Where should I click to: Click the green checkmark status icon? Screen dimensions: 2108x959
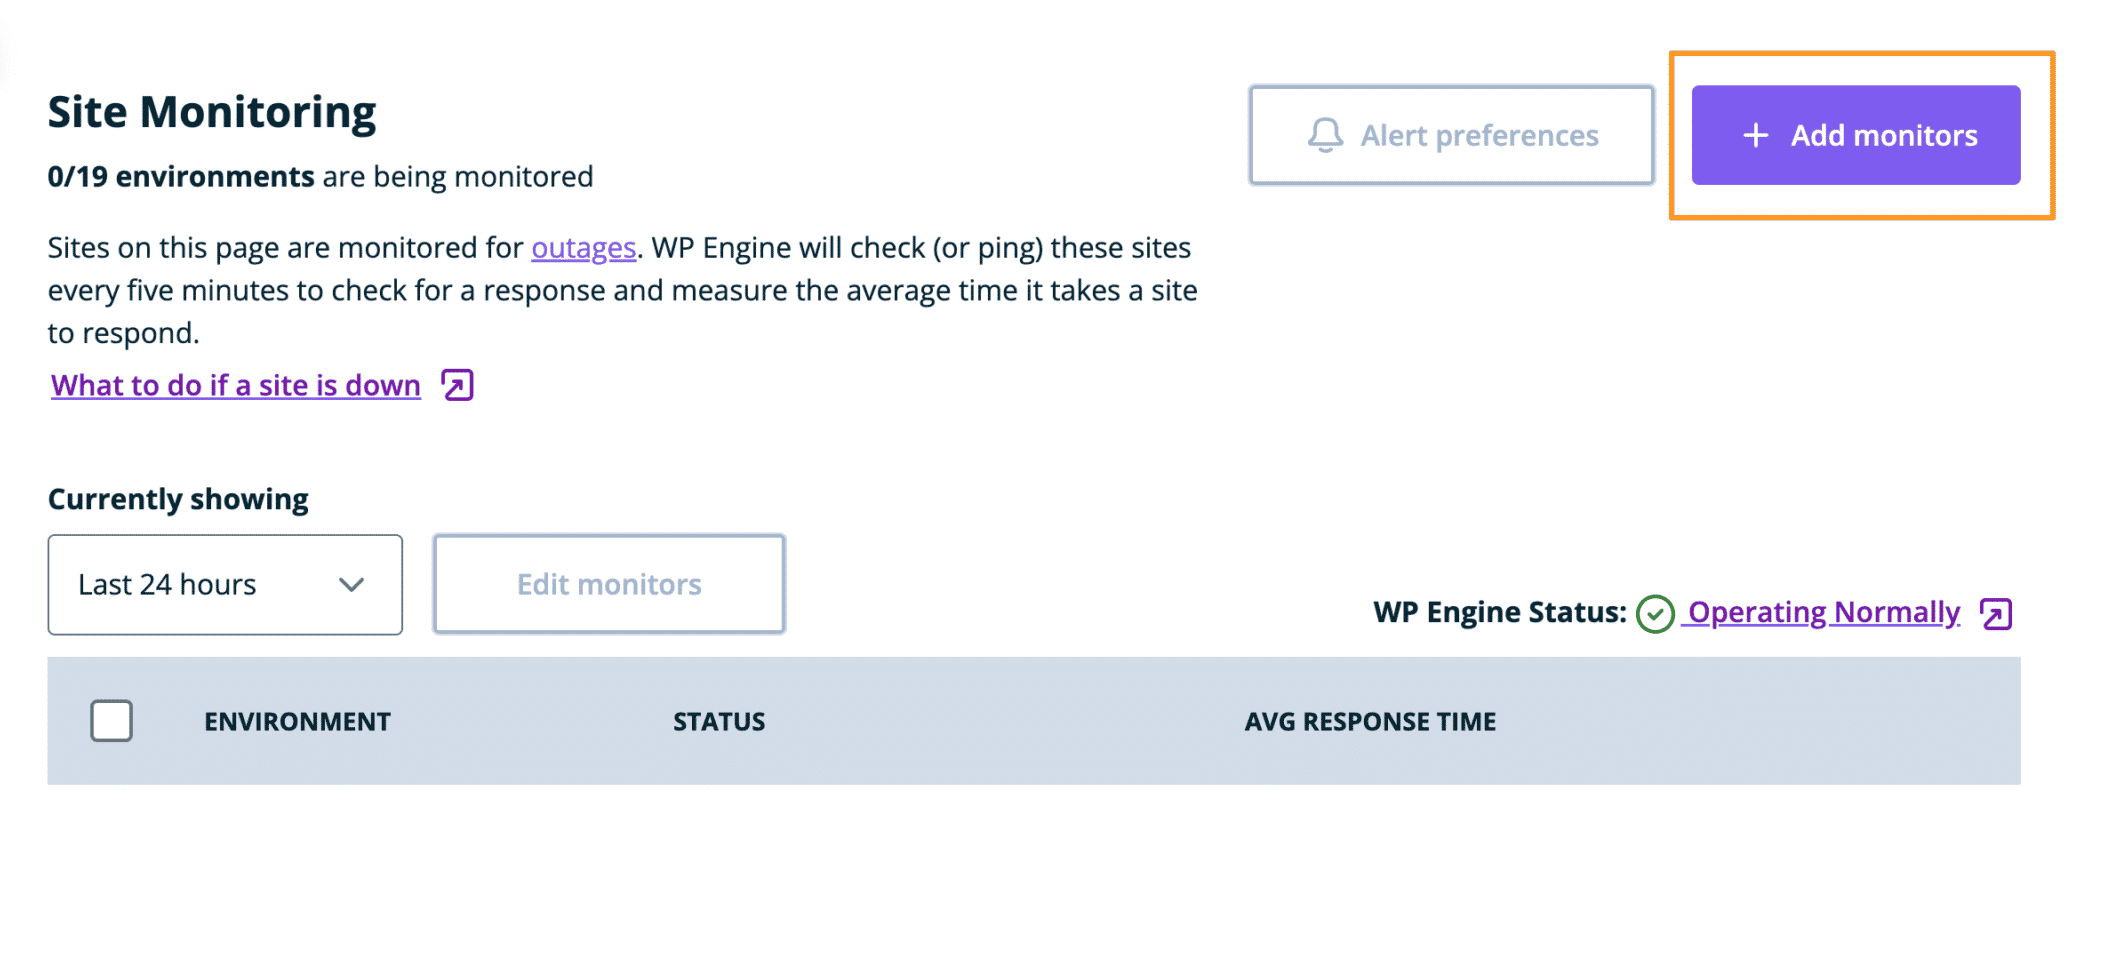[x=1655, y=614]
